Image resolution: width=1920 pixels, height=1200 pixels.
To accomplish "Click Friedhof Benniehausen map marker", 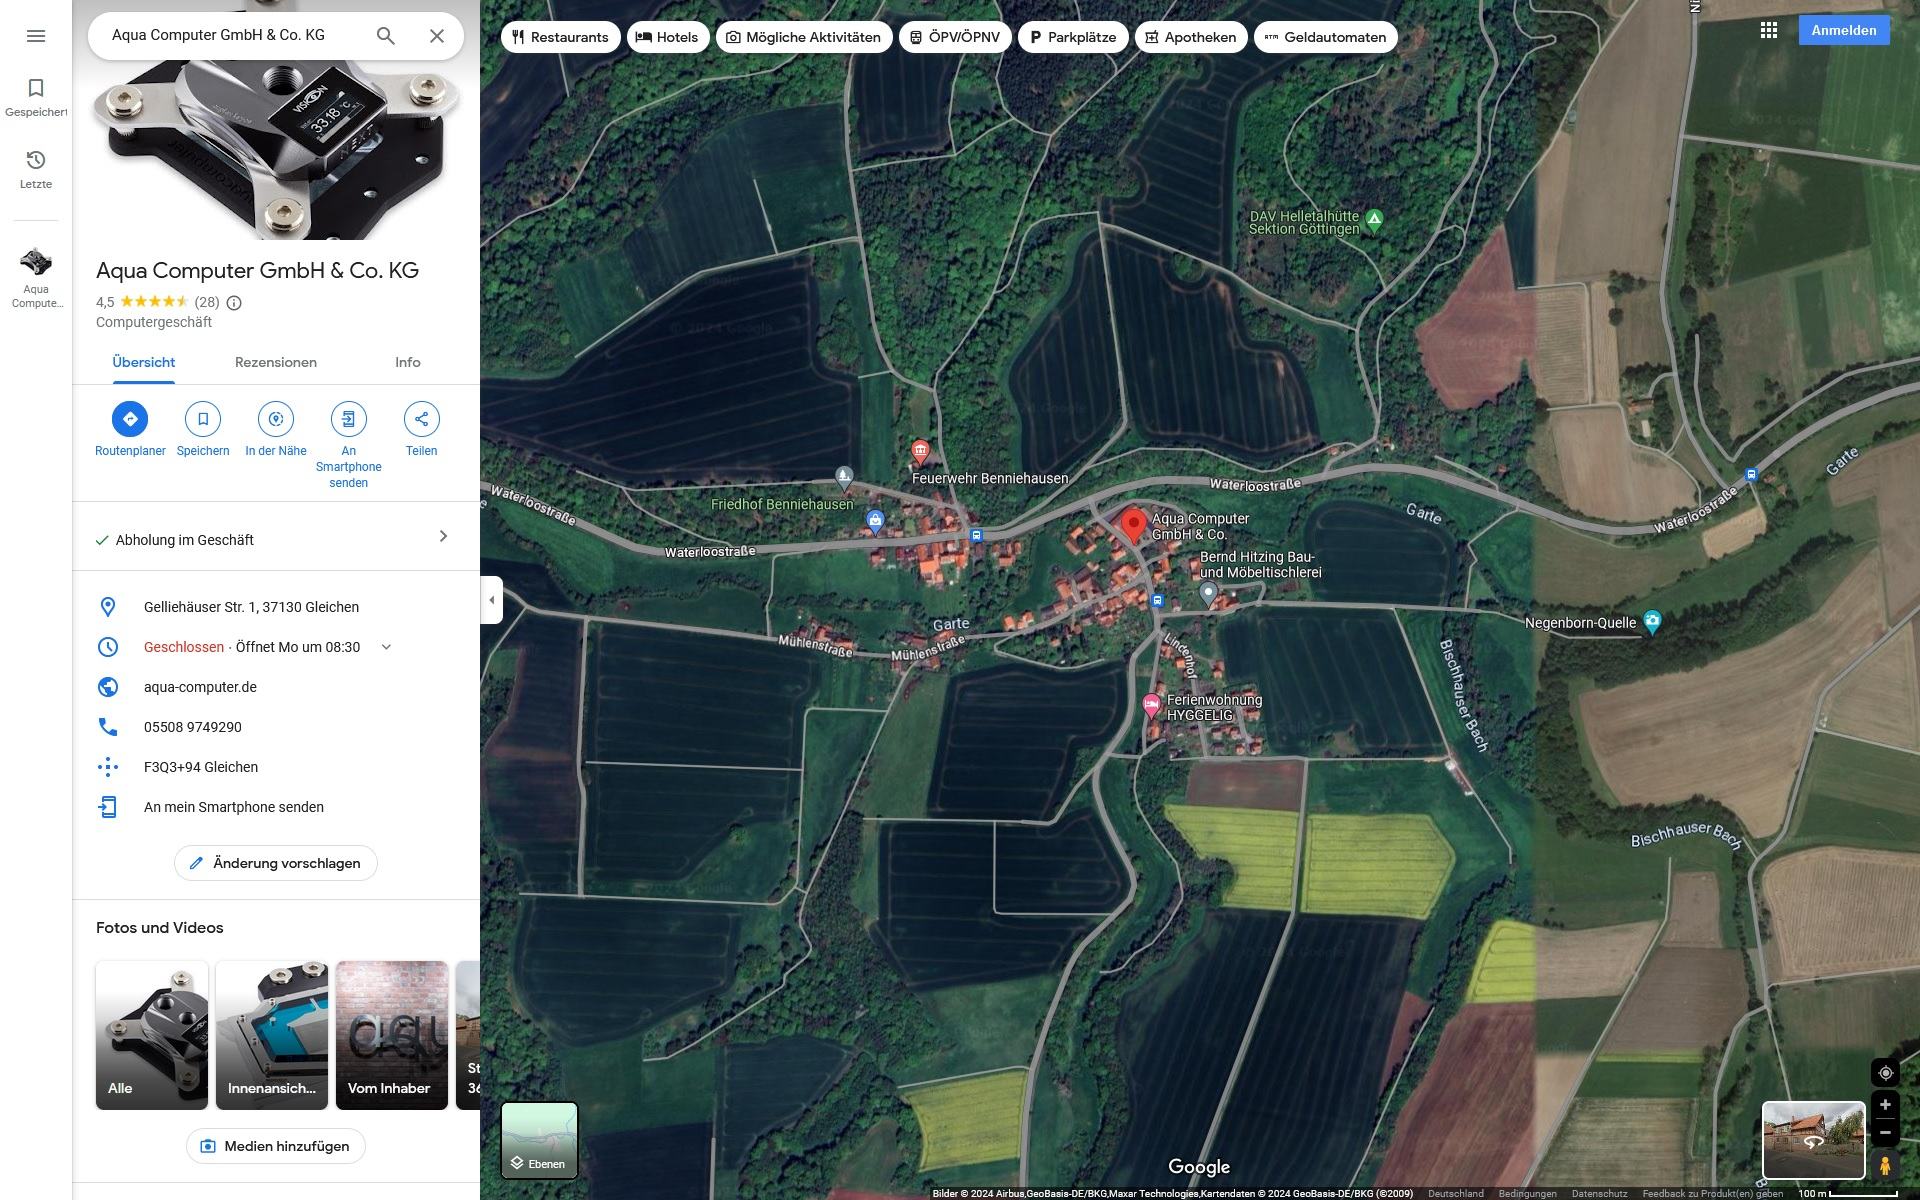I will click(x=844, y=477).
